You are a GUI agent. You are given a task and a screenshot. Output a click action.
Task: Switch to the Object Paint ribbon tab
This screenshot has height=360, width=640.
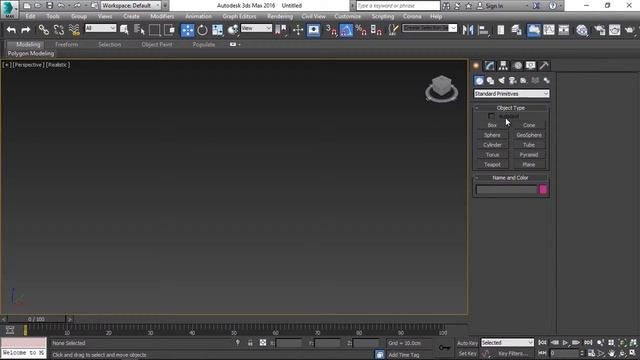point(157,44)
